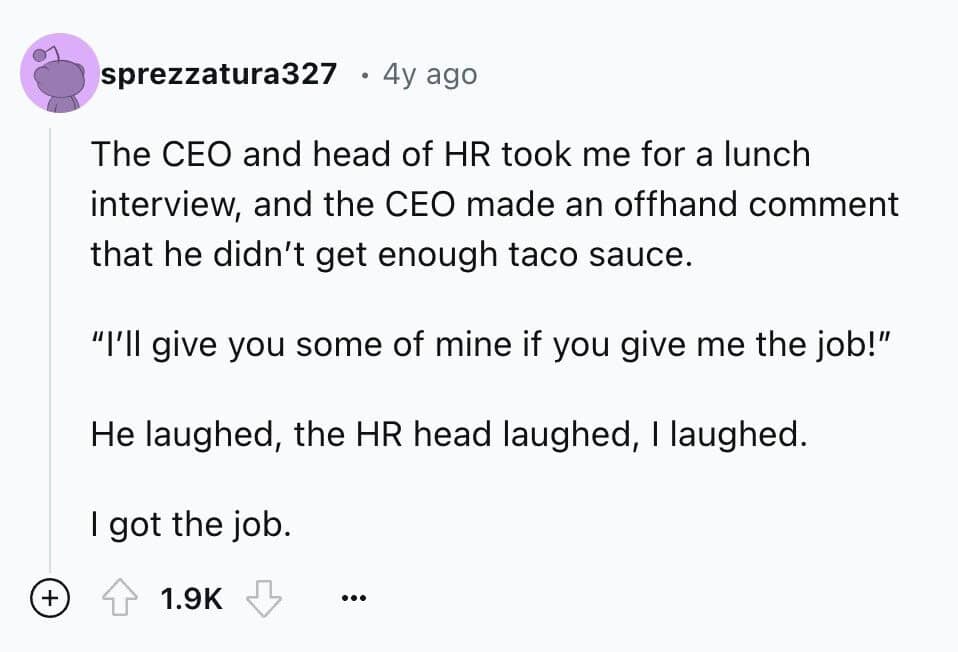The image size is (958, 652).
Task: Open the sprezzatura327 user profile link
Action: click(218, 74)
